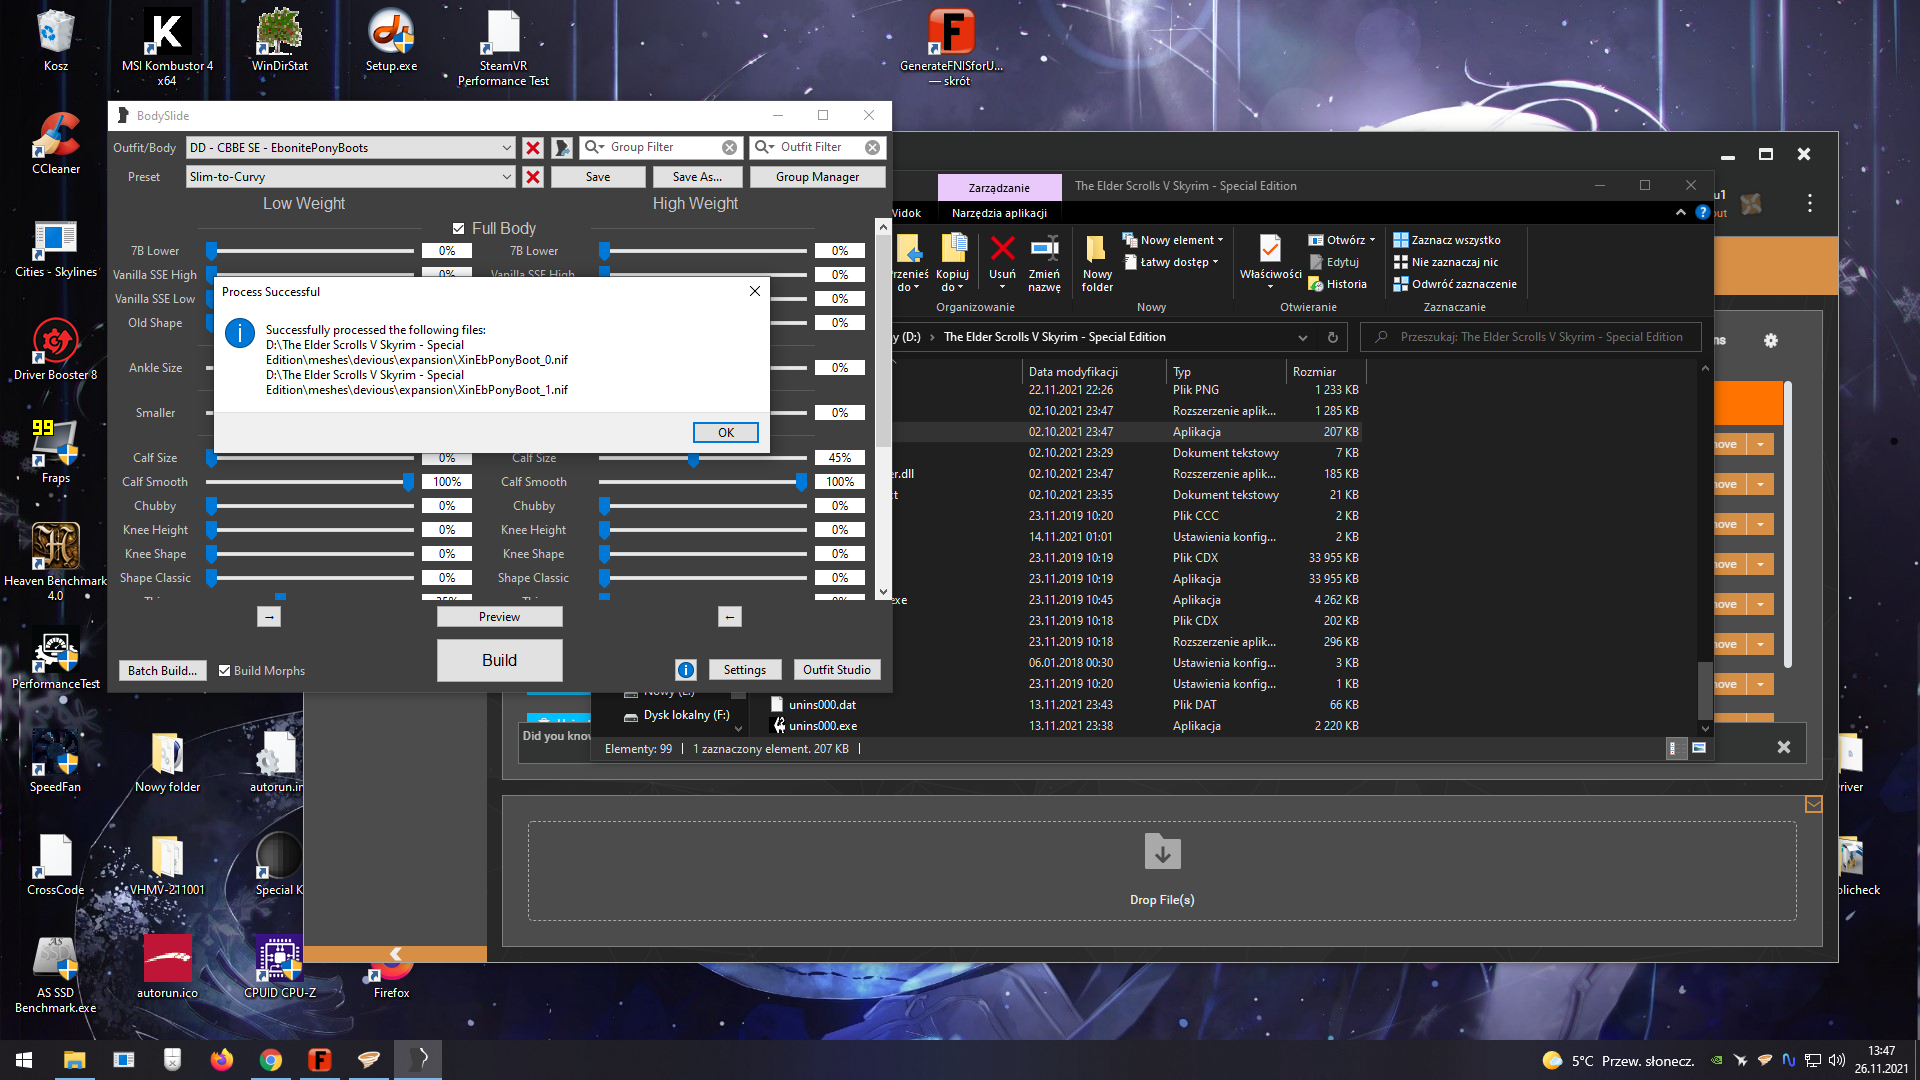Screen dimensions: 1920x1080
Task: Select Narzędzia aplikacji tab
Action: pyautogui.click(x=998, y=213)
